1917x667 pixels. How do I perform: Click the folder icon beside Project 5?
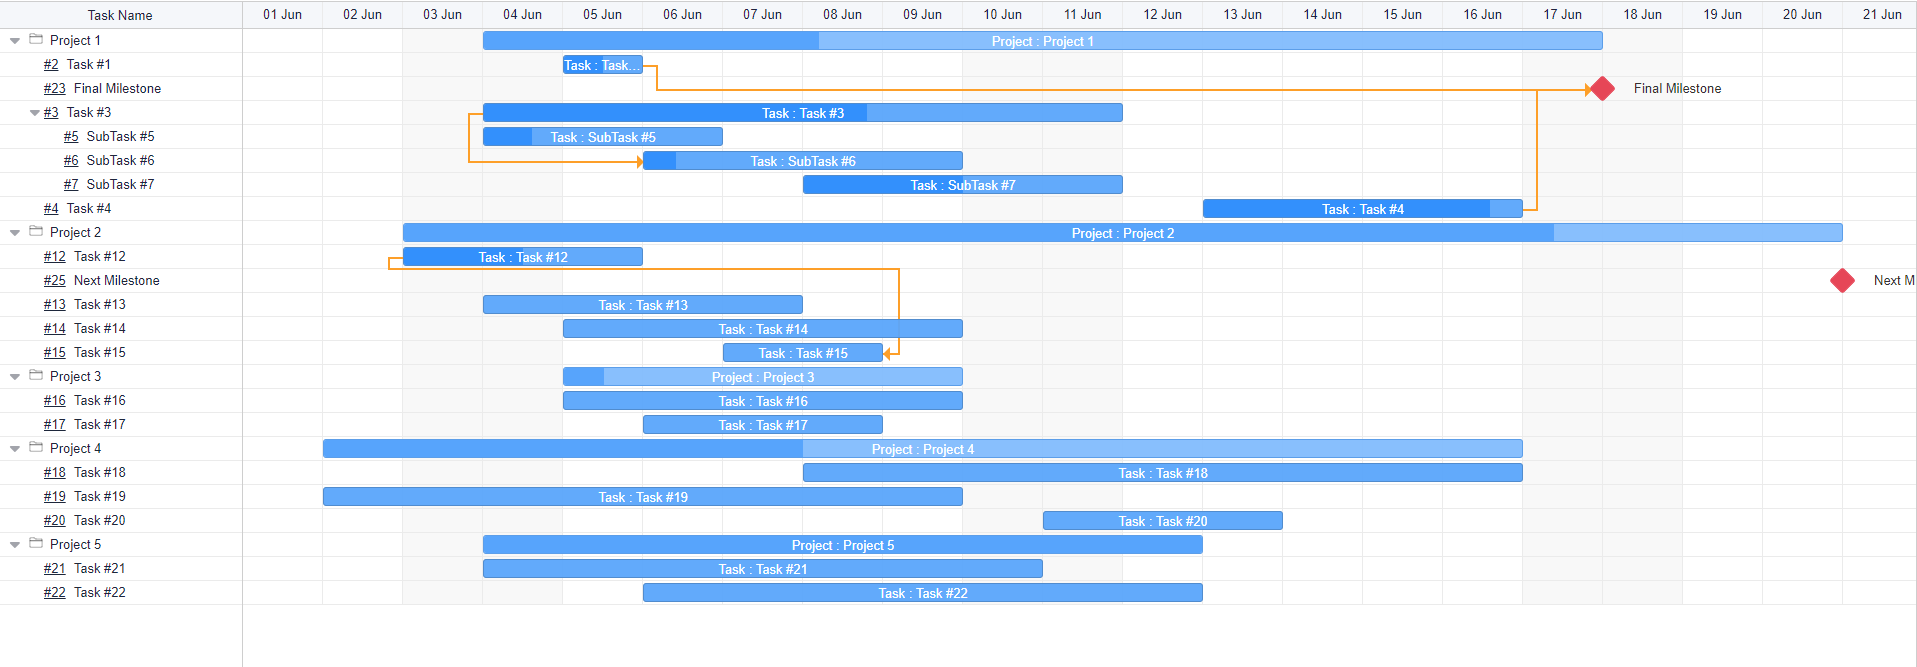[x=36, y=544]
